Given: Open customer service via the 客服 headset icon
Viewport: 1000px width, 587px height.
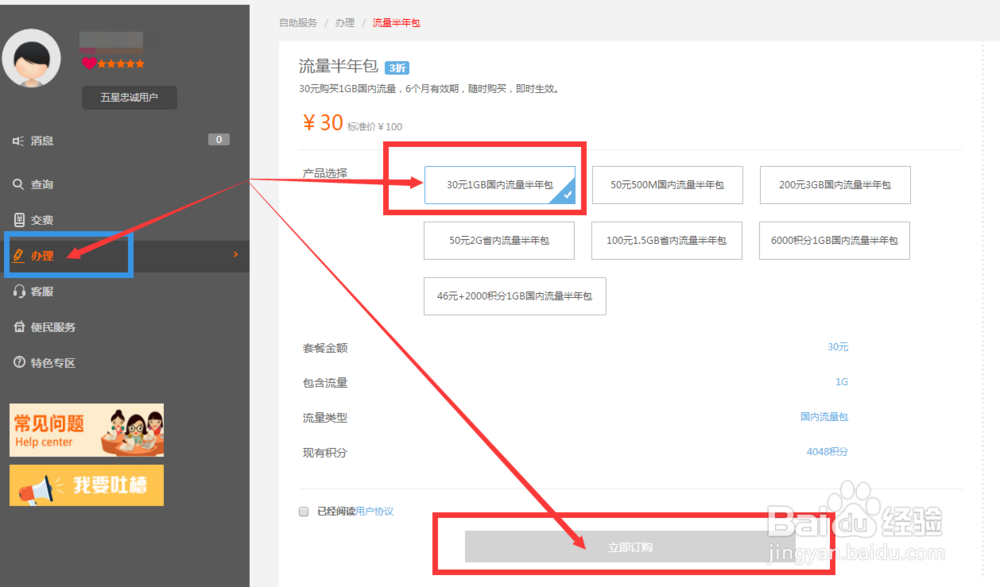Looking at the screenshot, I should [x=17, y=291].
